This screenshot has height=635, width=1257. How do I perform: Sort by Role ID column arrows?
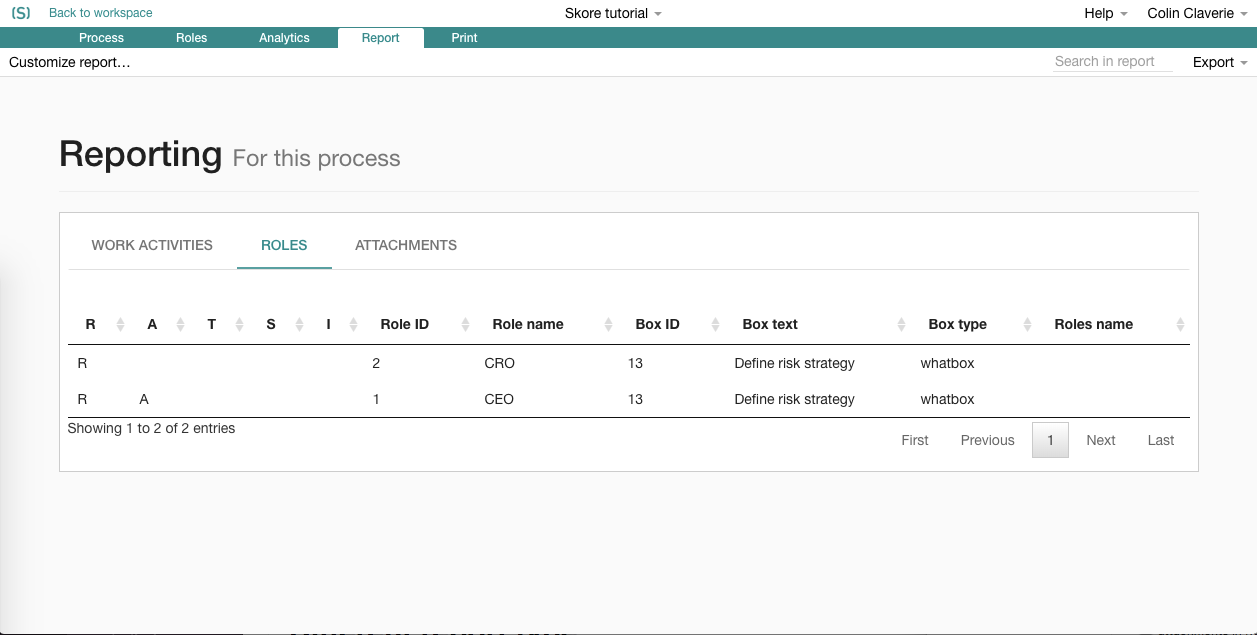click(x=466, y=325)
